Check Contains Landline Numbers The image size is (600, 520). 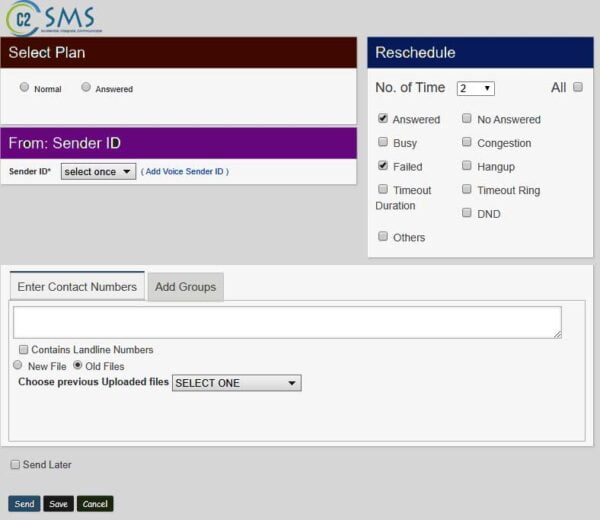pyautogui.click(x=23, y=350)
